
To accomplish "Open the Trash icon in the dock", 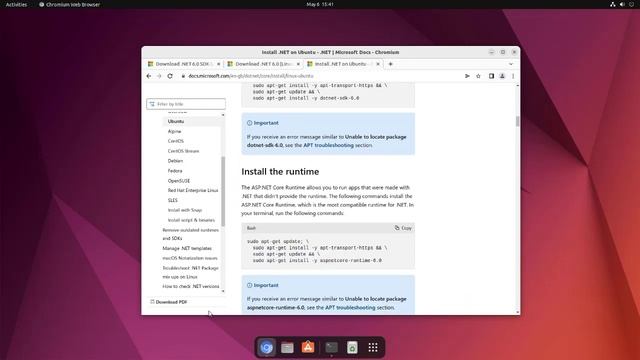I will [352, 347].
